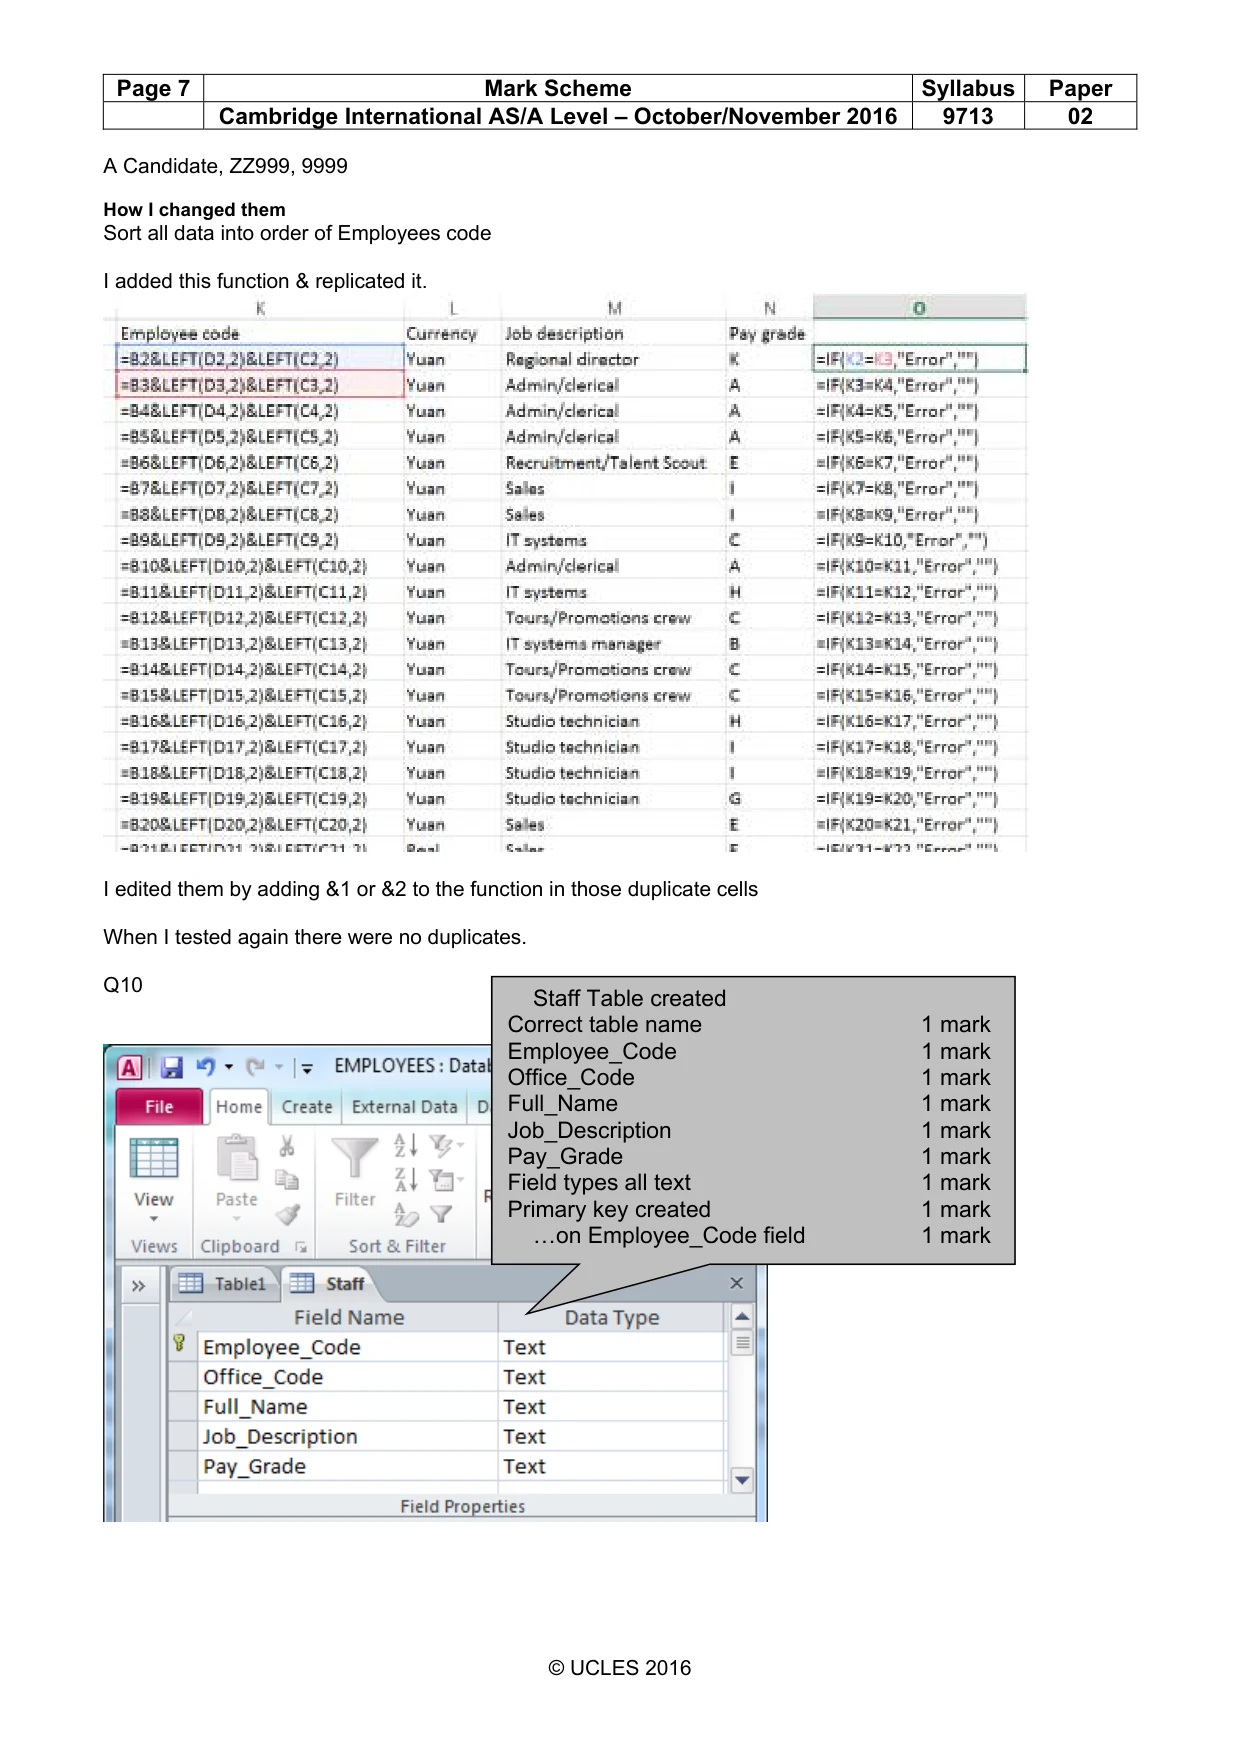Image resolution: width=1240 pixels, height=1755 pixels.
Task: Select spreadsheet column K header
Action: (x=260, y=308)
